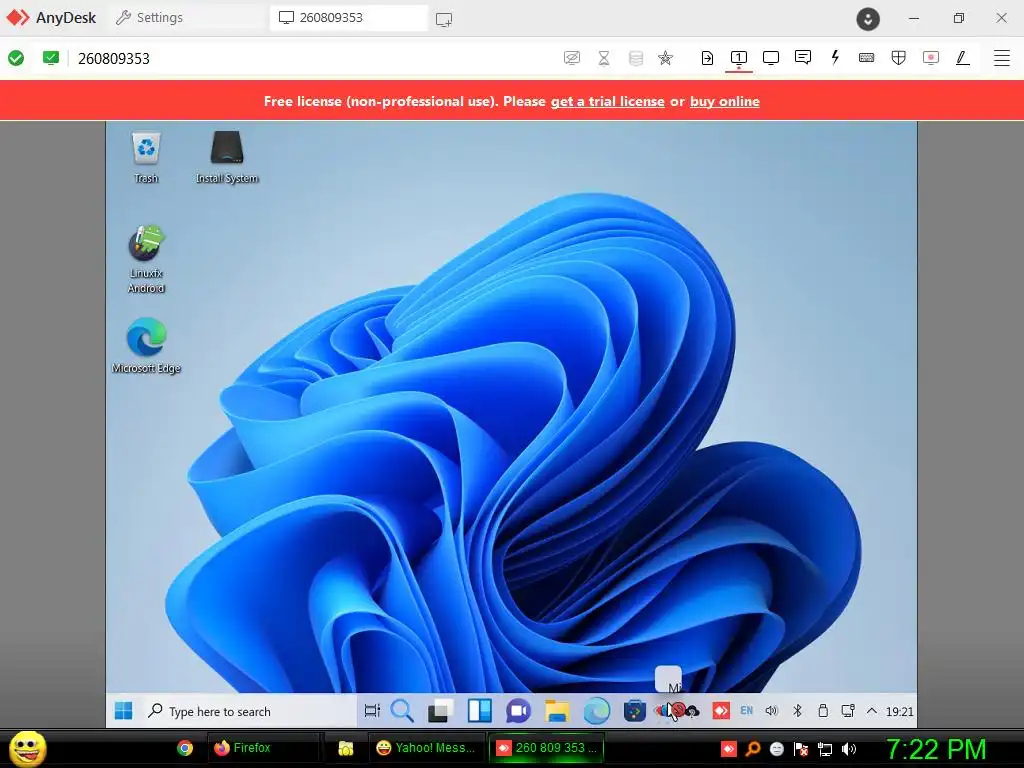The image size is (1024, 768).
Task: Select the Linuxfx Android desktop icon
Action: click(x=146, y=259)
